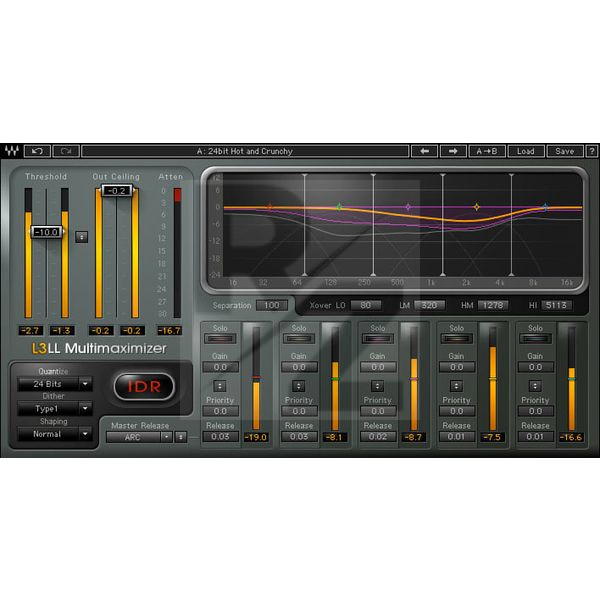Image resolution: width=600 pixels, height=600 pixels.
Task: Open the Master Release ARC dropdown
Action: pos(139,437)
